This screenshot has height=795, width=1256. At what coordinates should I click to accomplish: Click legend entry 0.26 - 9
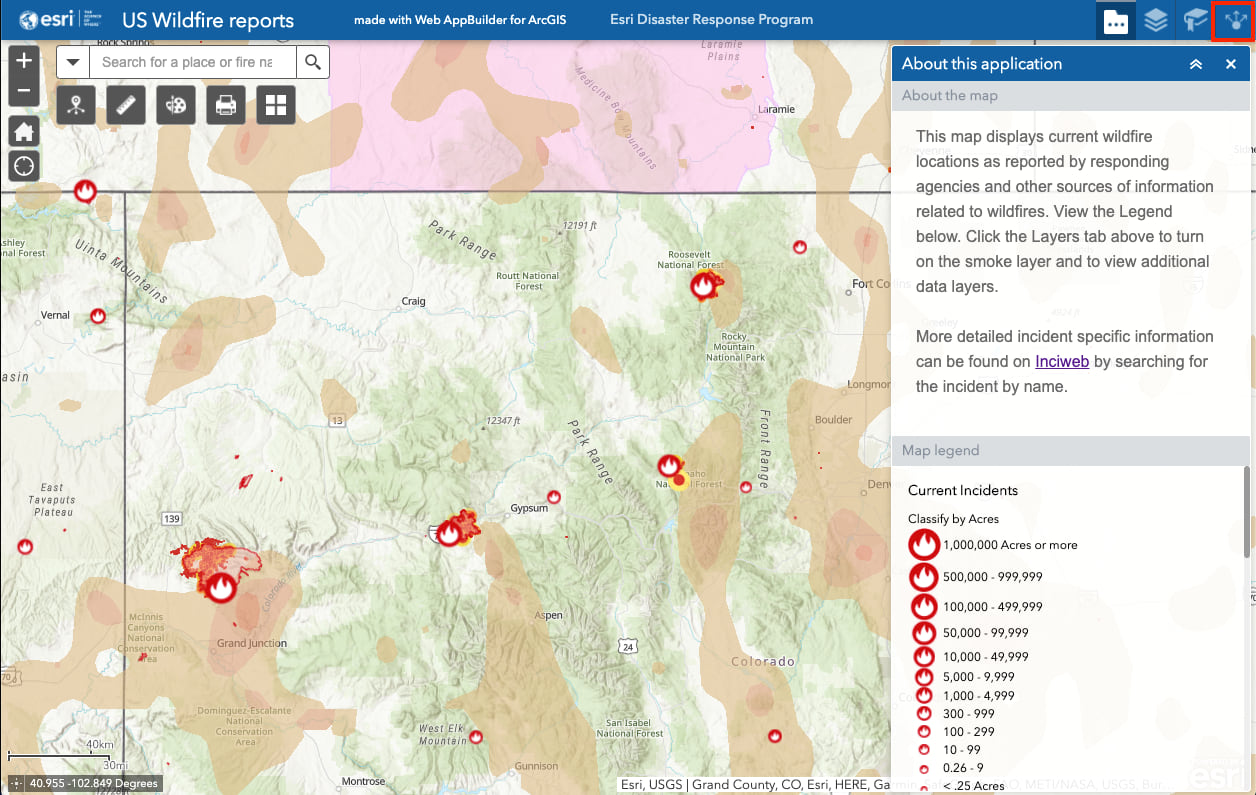(962, 768)
